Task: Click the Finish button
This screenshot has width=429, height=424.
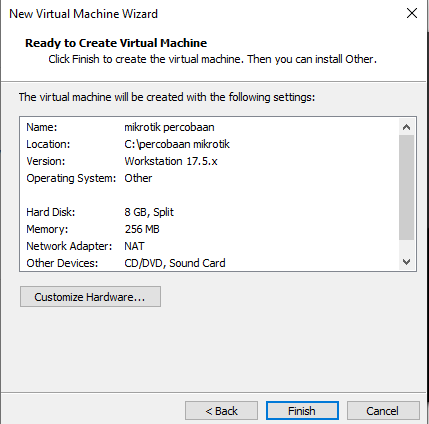Action: tap(302, 411)
